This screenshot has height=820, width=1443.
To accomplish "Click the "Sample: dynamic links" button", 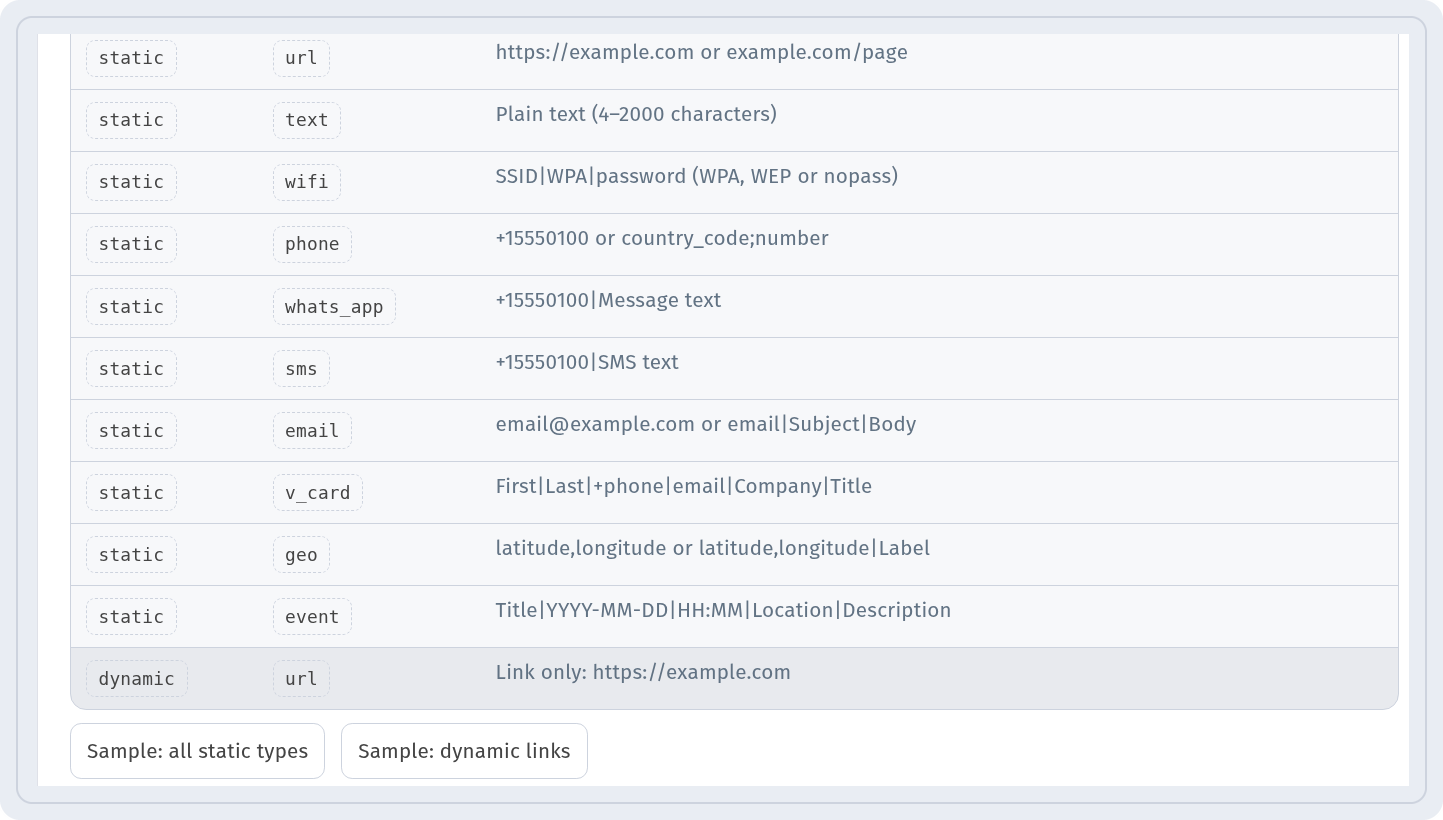I will point(464,751).
